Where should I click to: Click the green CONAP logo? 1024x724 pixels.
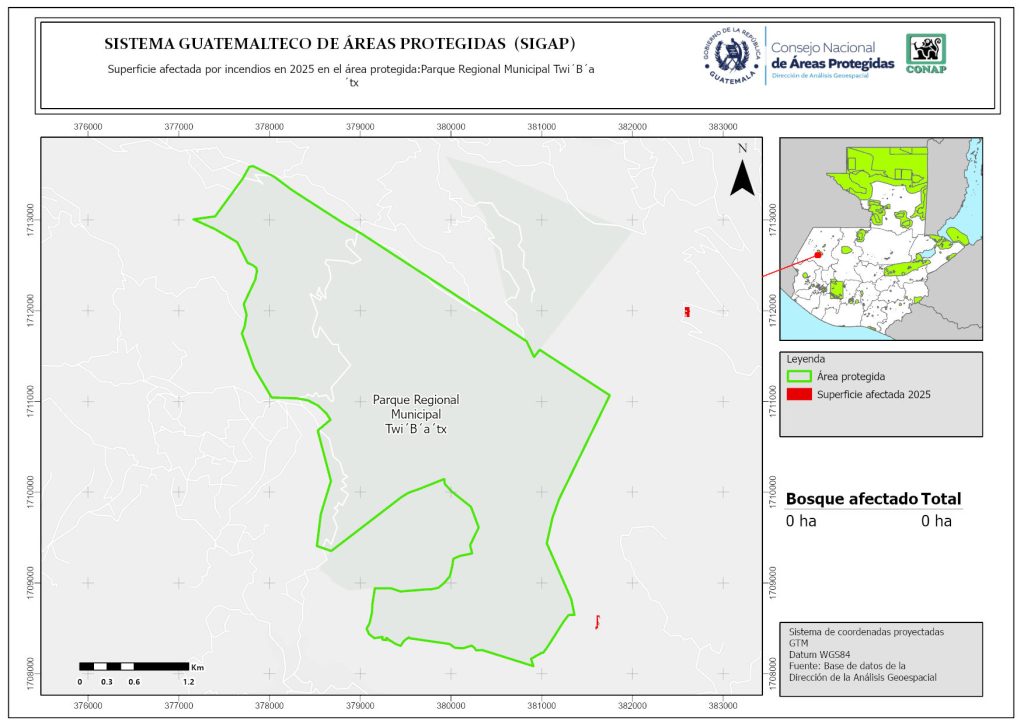pos(925,54)
